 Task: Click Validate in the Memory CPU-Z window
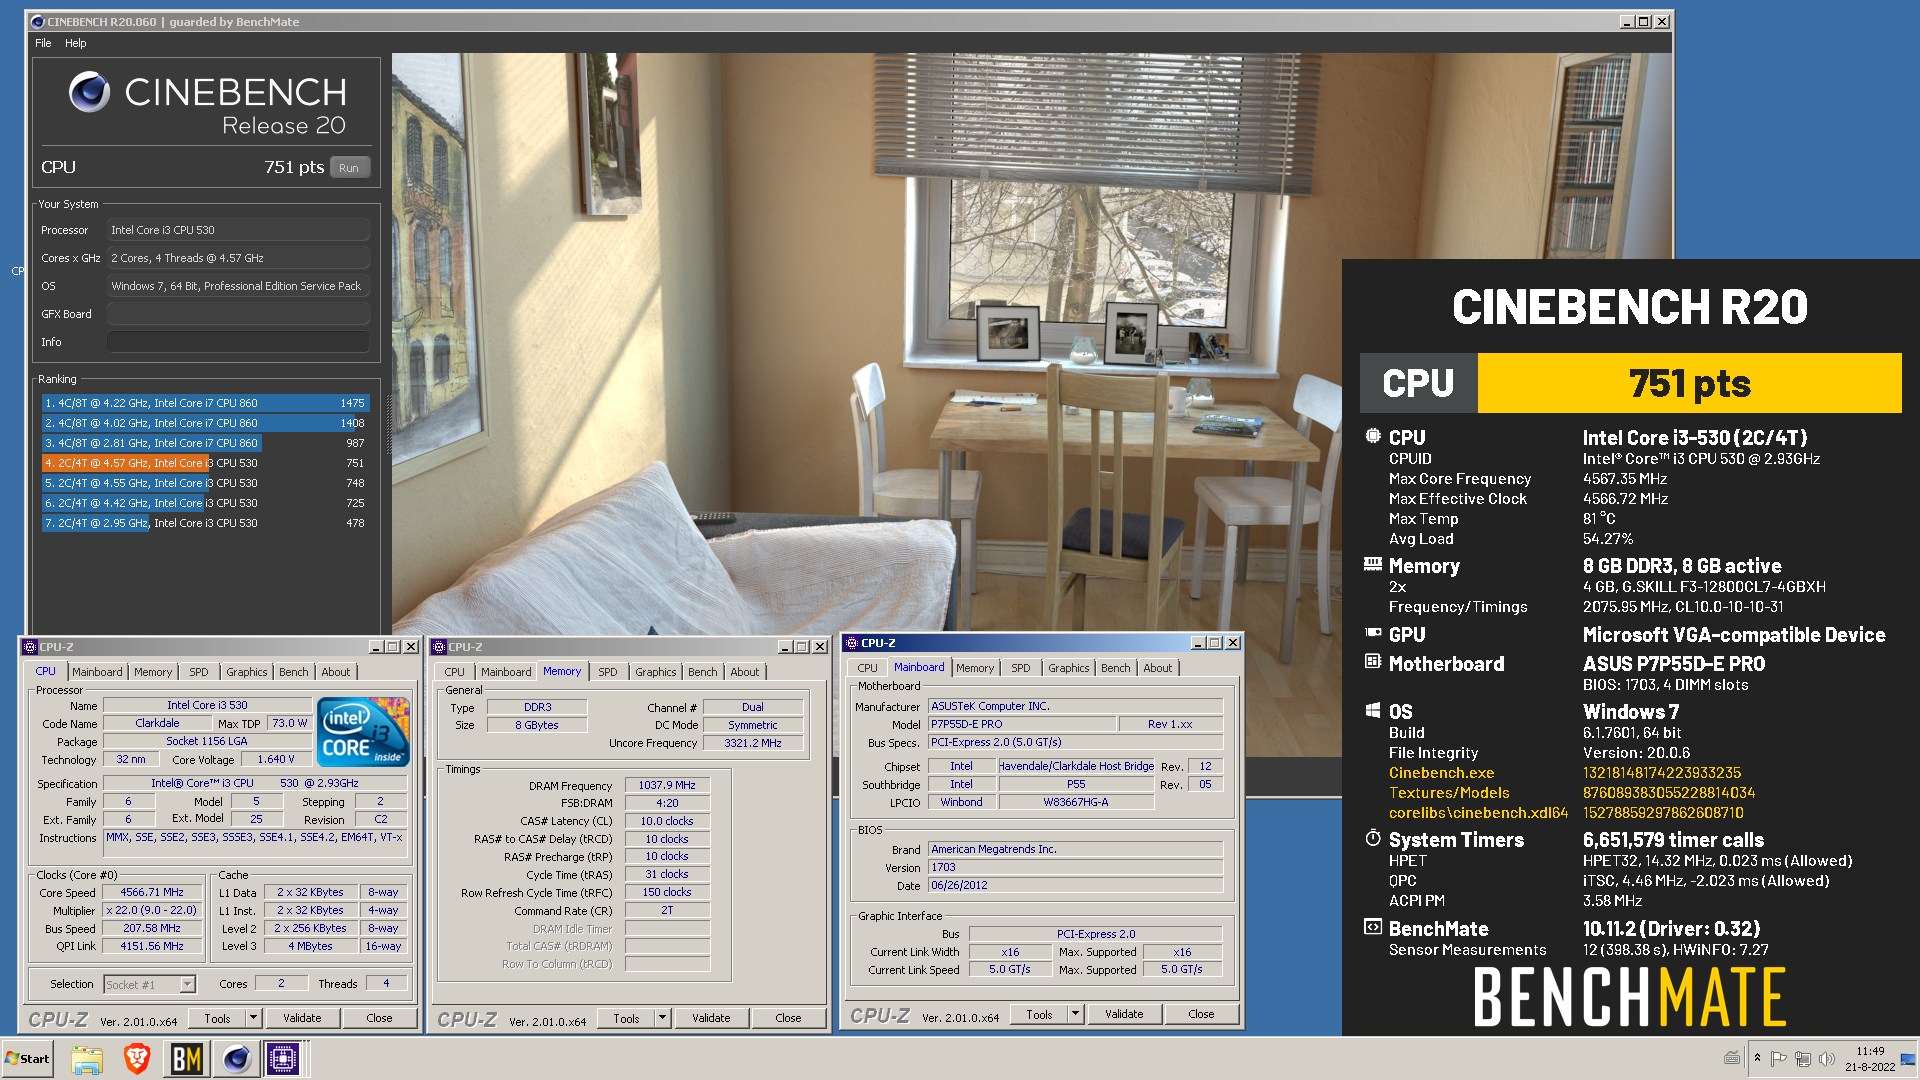(x=711, y=1018)
